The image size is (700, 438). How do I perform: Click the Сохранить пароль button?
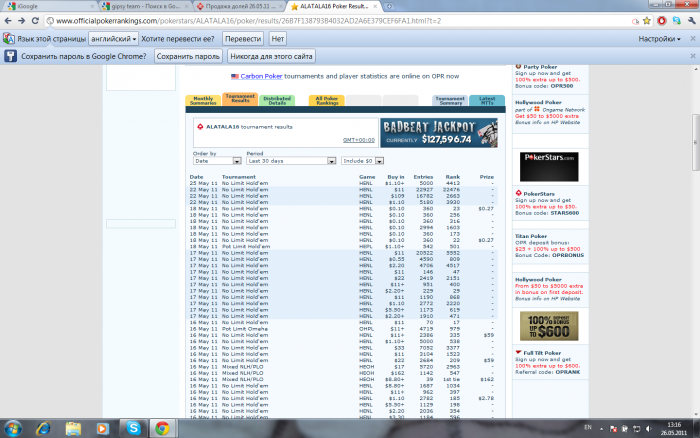(x=188, y=56)
